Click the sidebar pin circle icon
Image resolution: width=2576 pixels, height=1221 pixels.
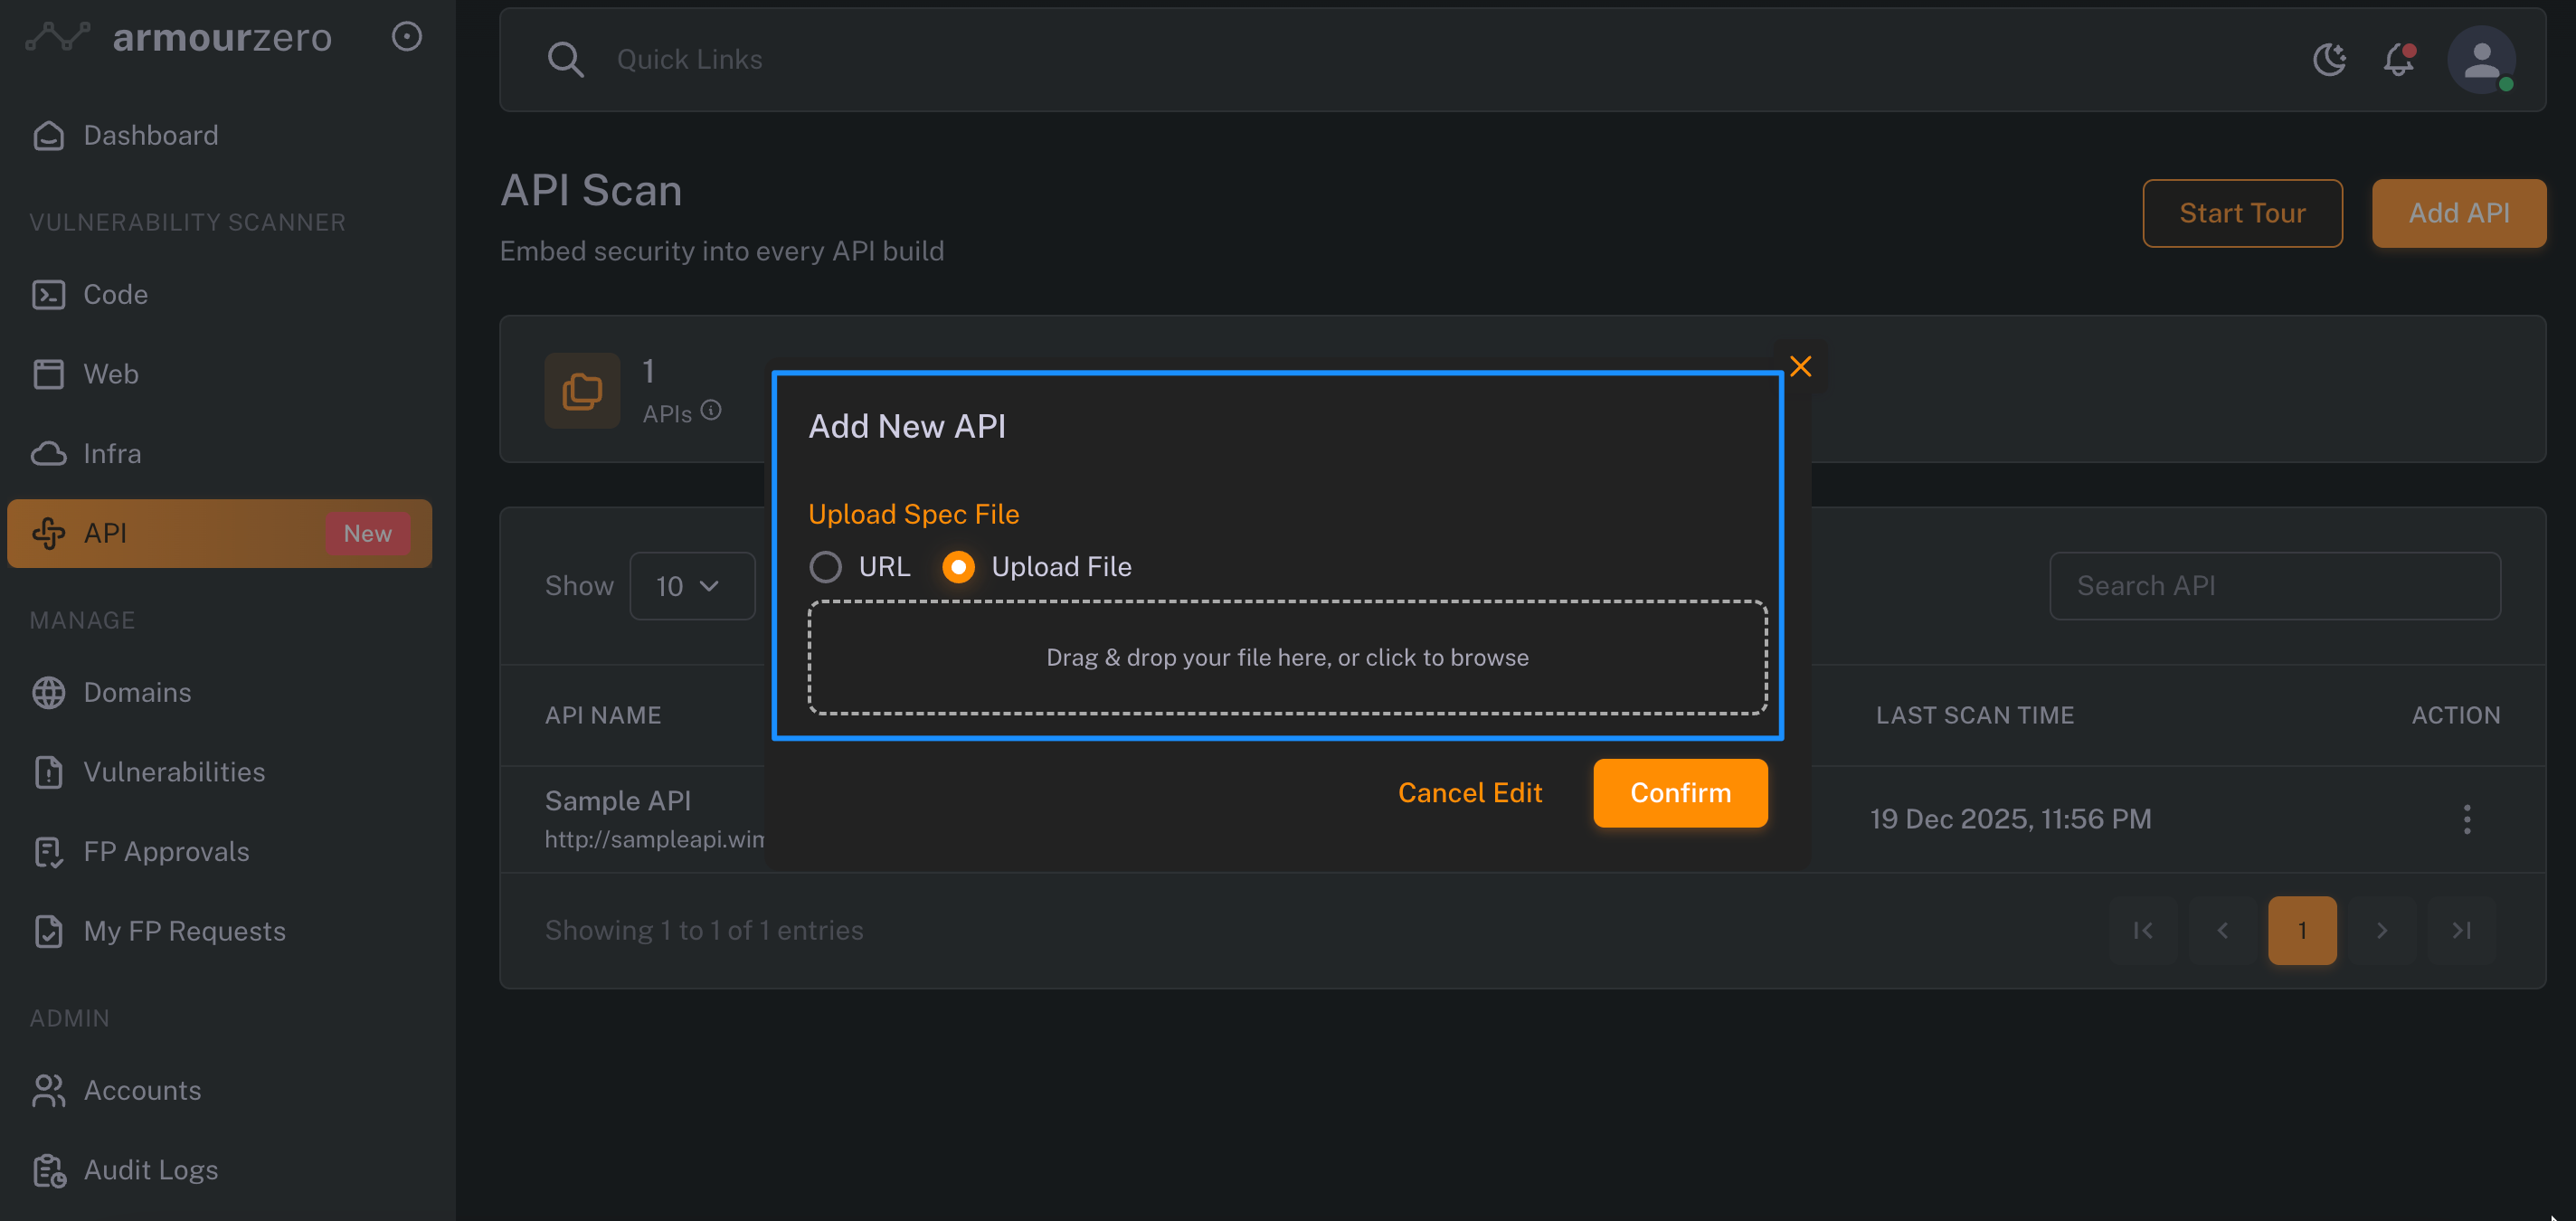click(406, 37)
